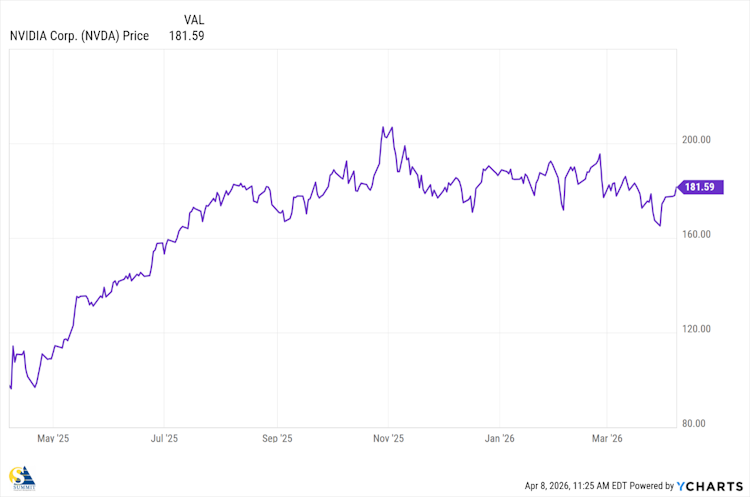Click the Summit logo icon
Image resolution: width=750 pixels, height=497 pixels.
pyautogui.click(x=19, y=478)
